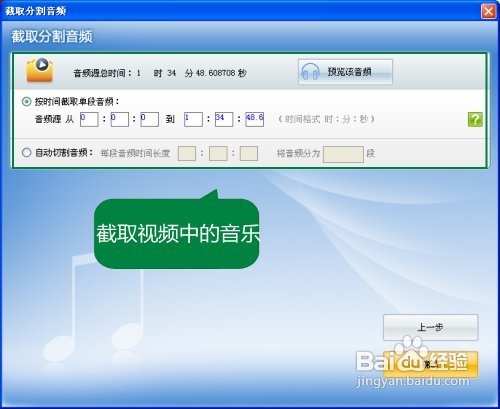Click the end minute field showing 34
The image size is (500, 409).
[224, 119]
